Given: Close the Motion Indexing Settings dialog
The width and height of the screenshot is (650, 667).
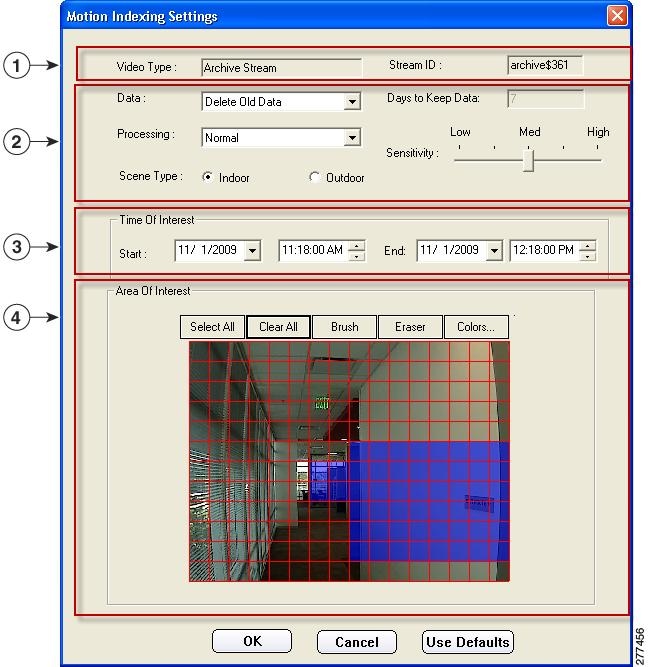Looking at the screenshot, I should click(617, 16).
